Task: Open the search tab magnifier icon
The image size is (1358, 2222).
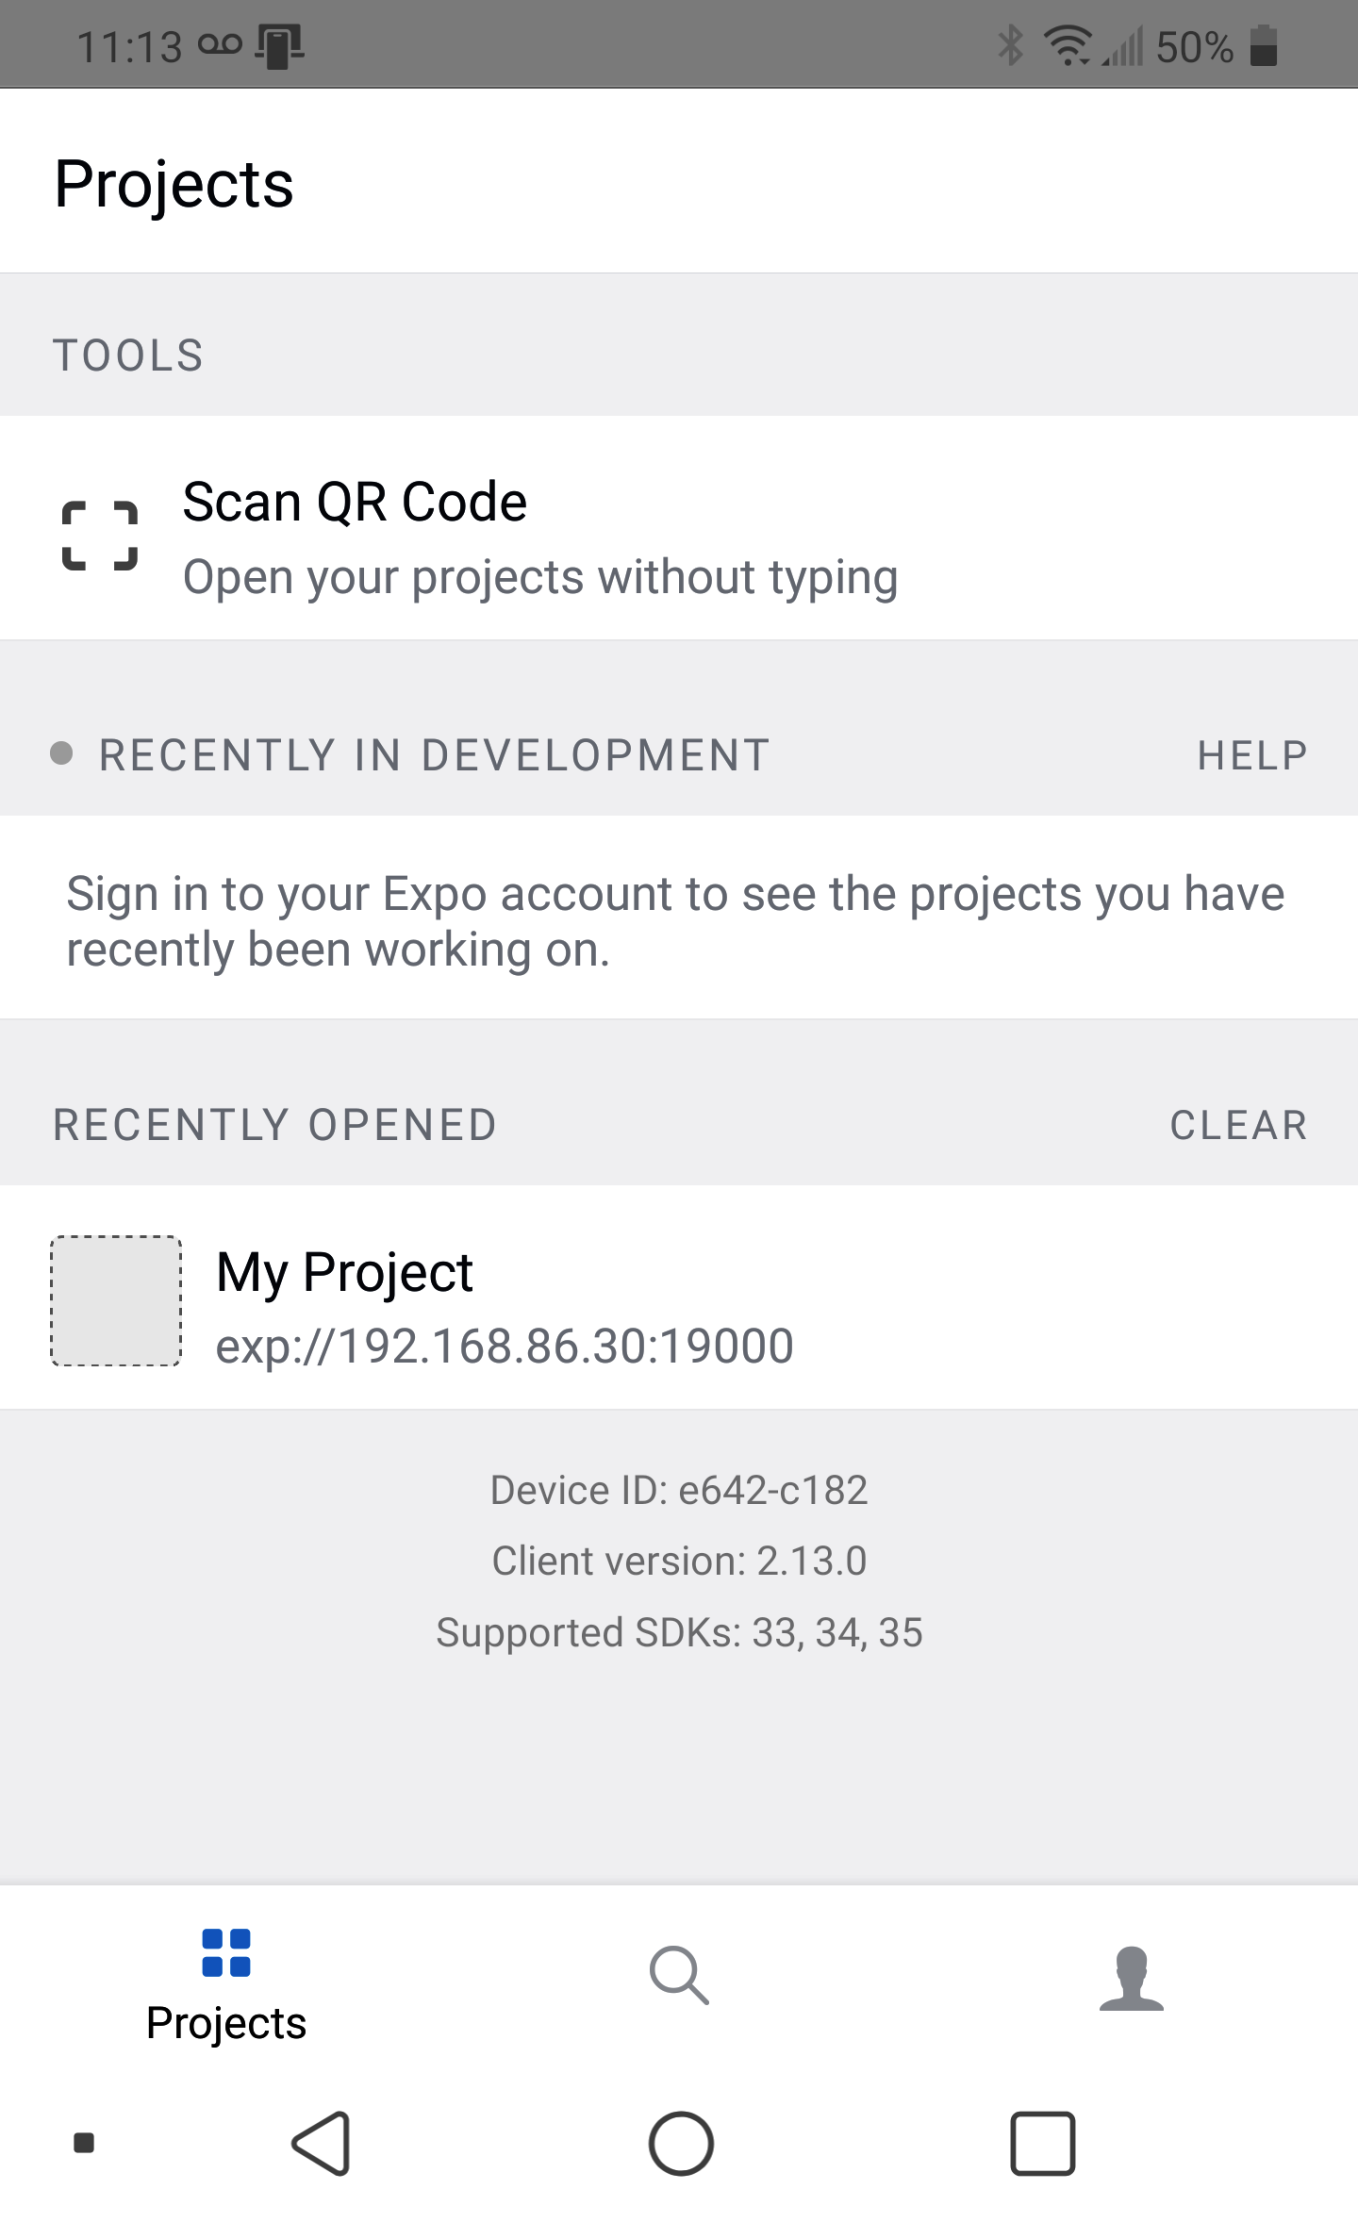Action: pyautogui.click(x=679, y=1975)
